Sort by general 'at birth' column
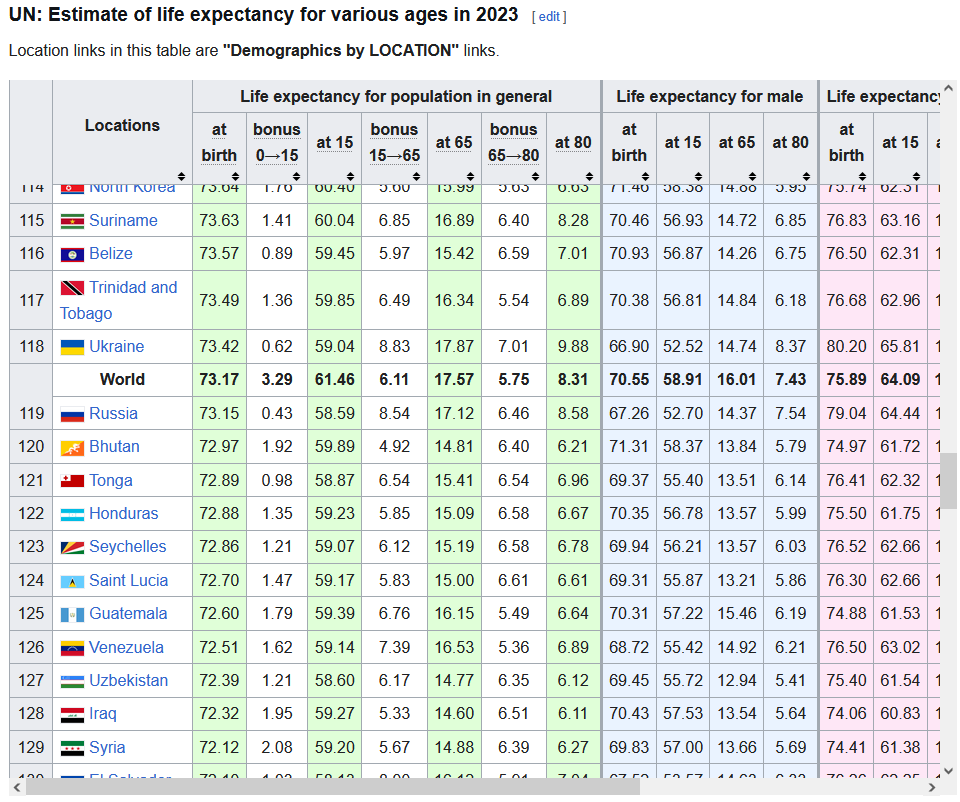 (235, 177)
